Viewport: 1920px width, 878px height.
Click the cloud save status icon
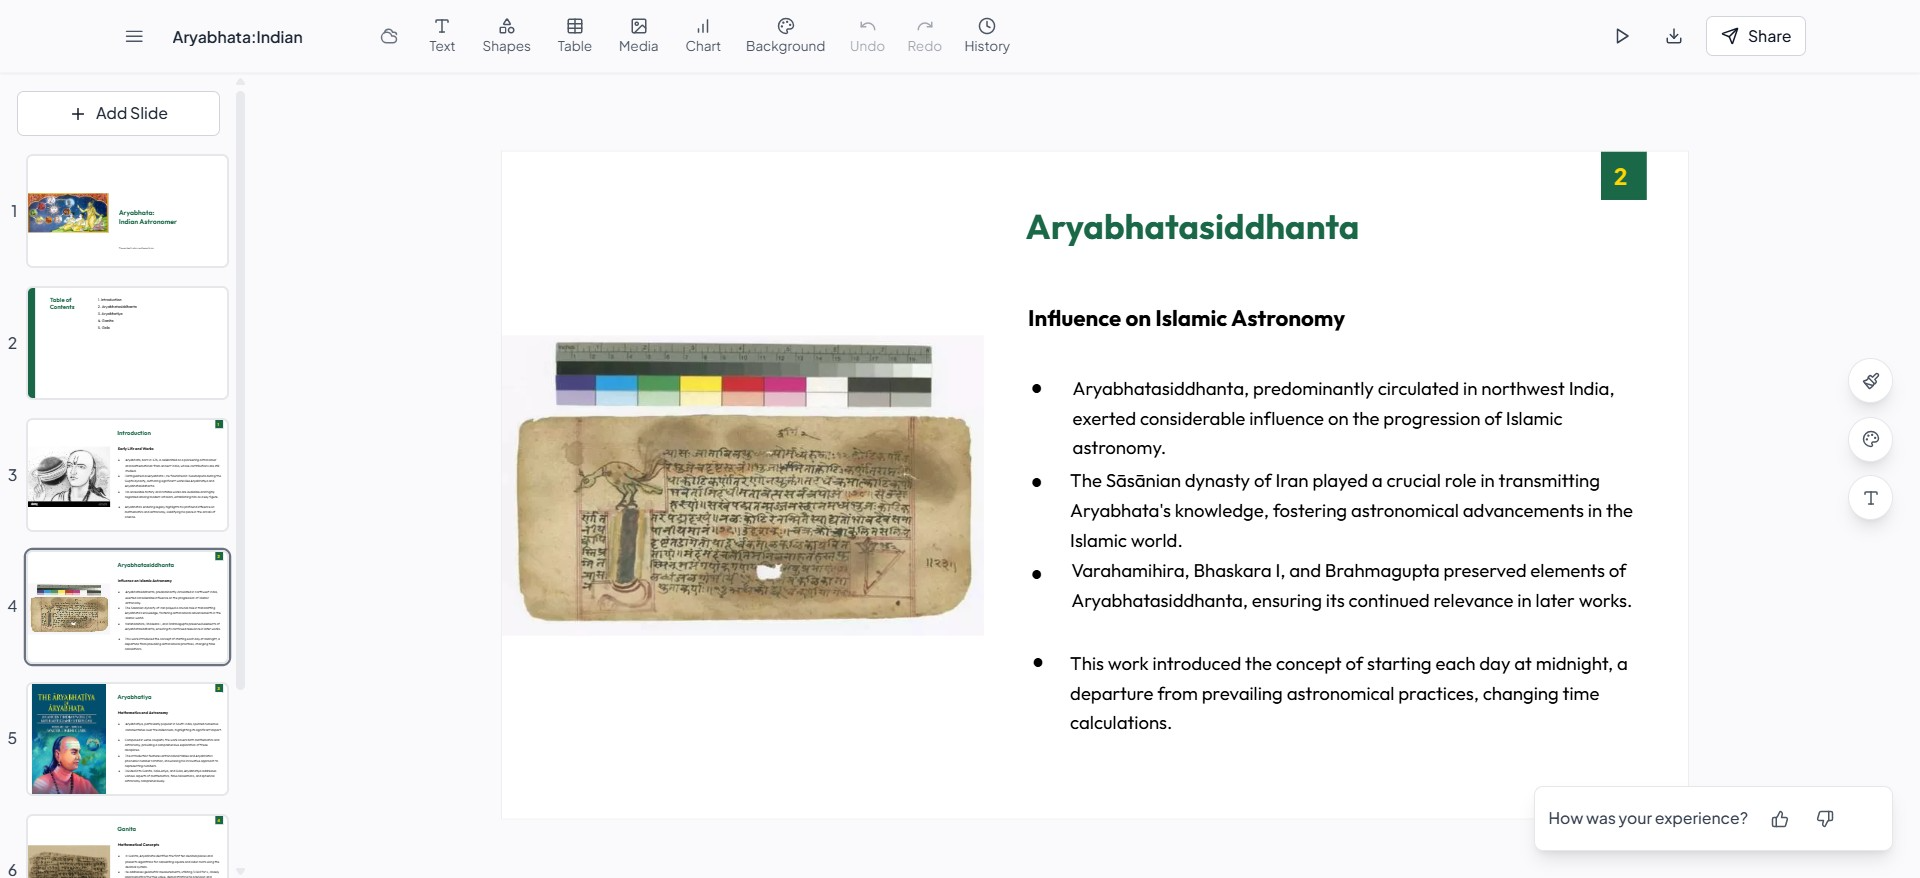pos(389,37)
